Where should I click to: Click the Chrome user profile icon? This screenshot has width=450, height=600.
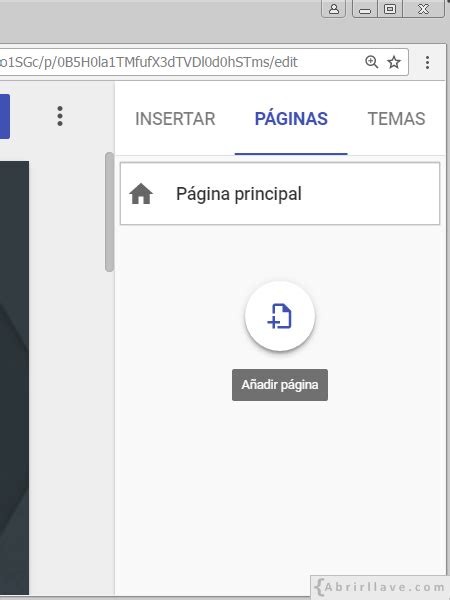(334, 9)
